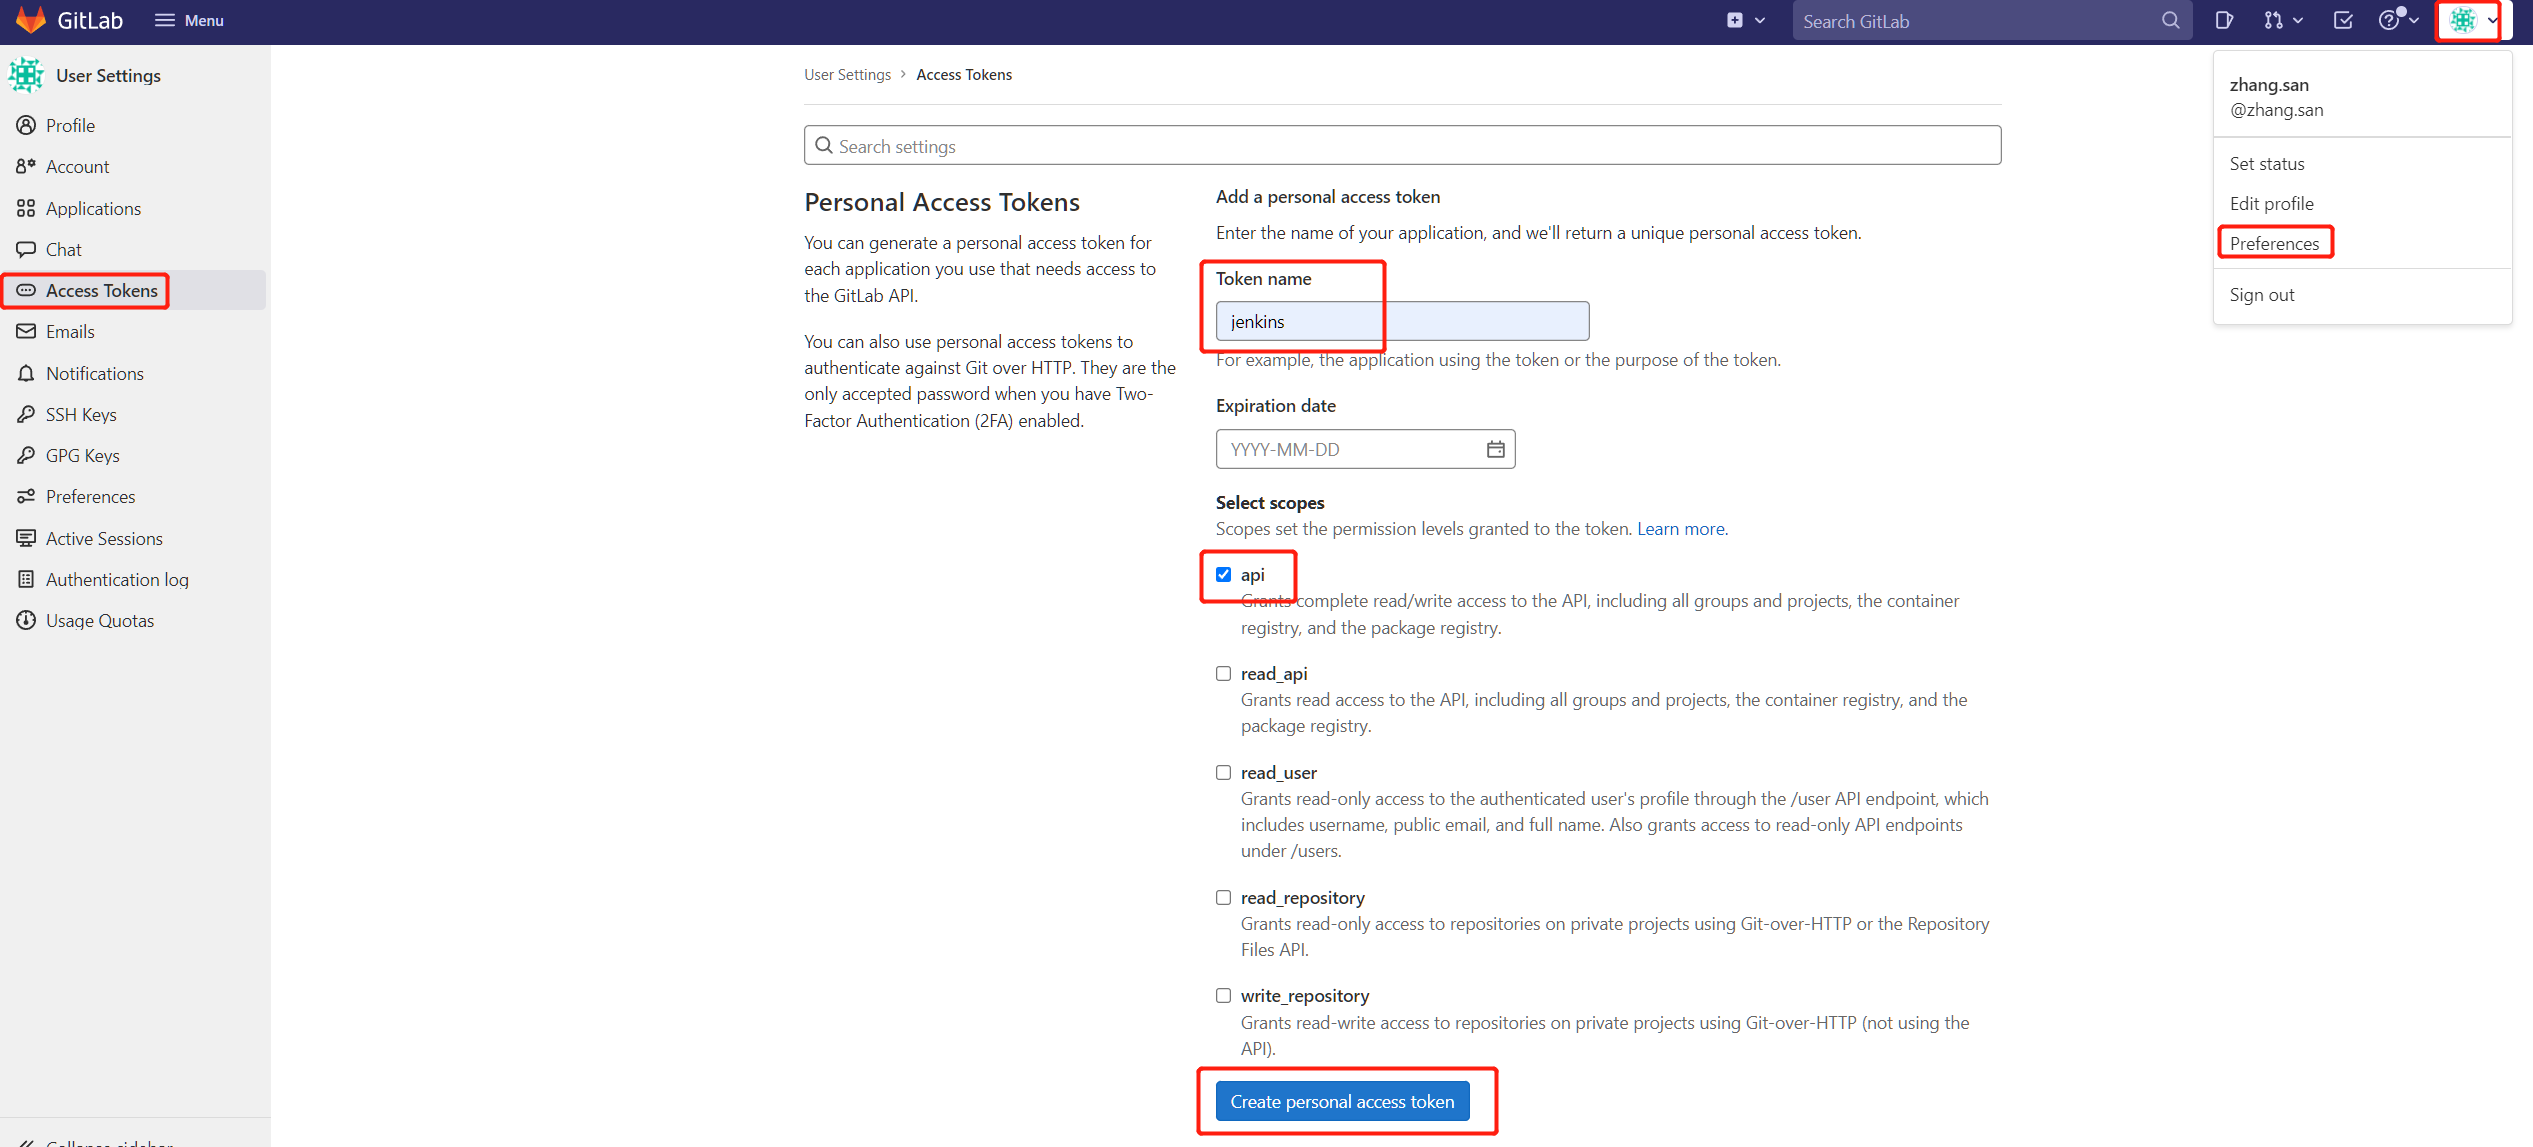Uncheck the api scope checkbox

[1223, 574]
